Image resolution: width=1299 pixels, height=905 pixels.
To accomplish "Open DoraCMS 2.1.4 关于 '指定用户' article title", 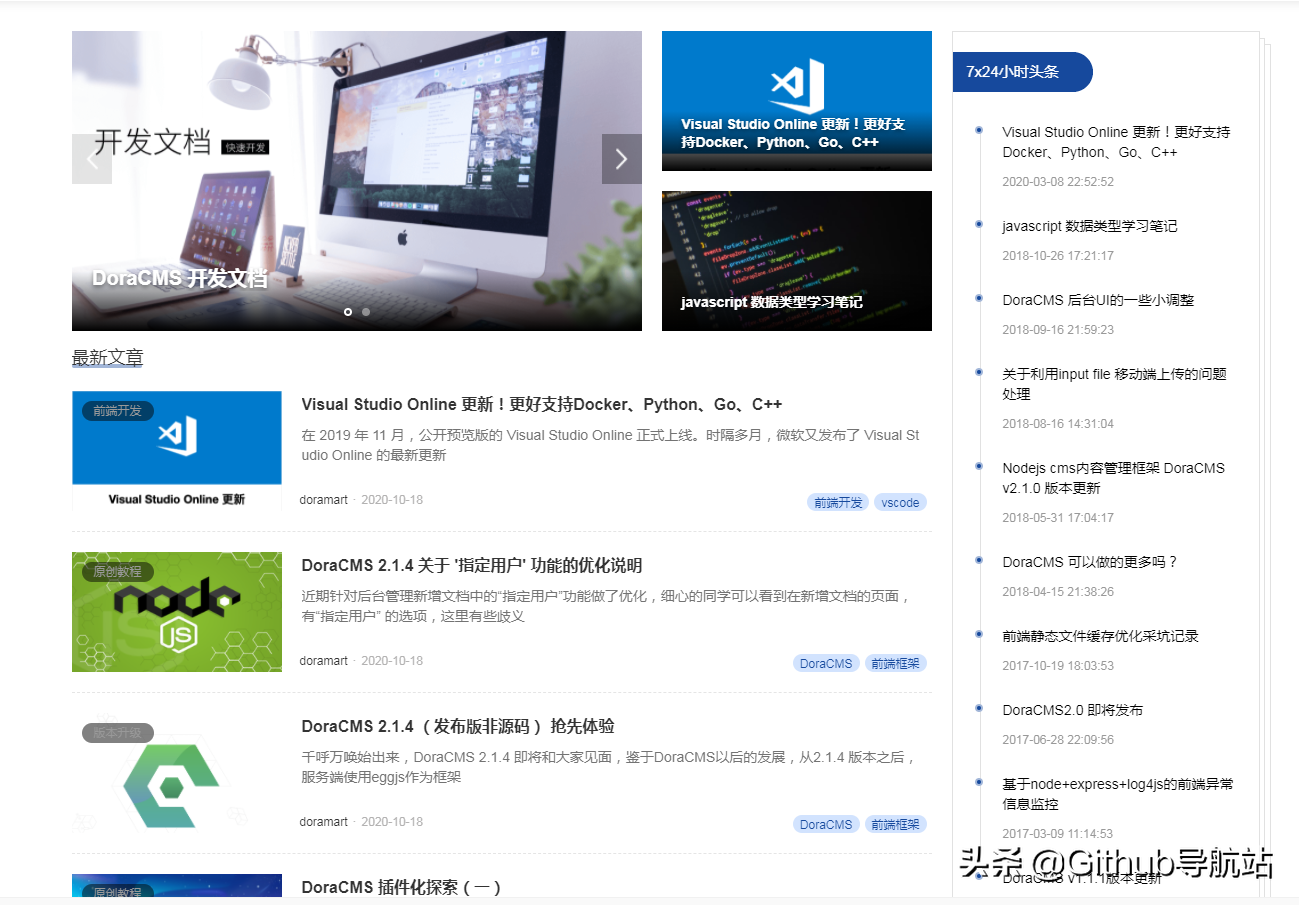I will click(472, 565).
